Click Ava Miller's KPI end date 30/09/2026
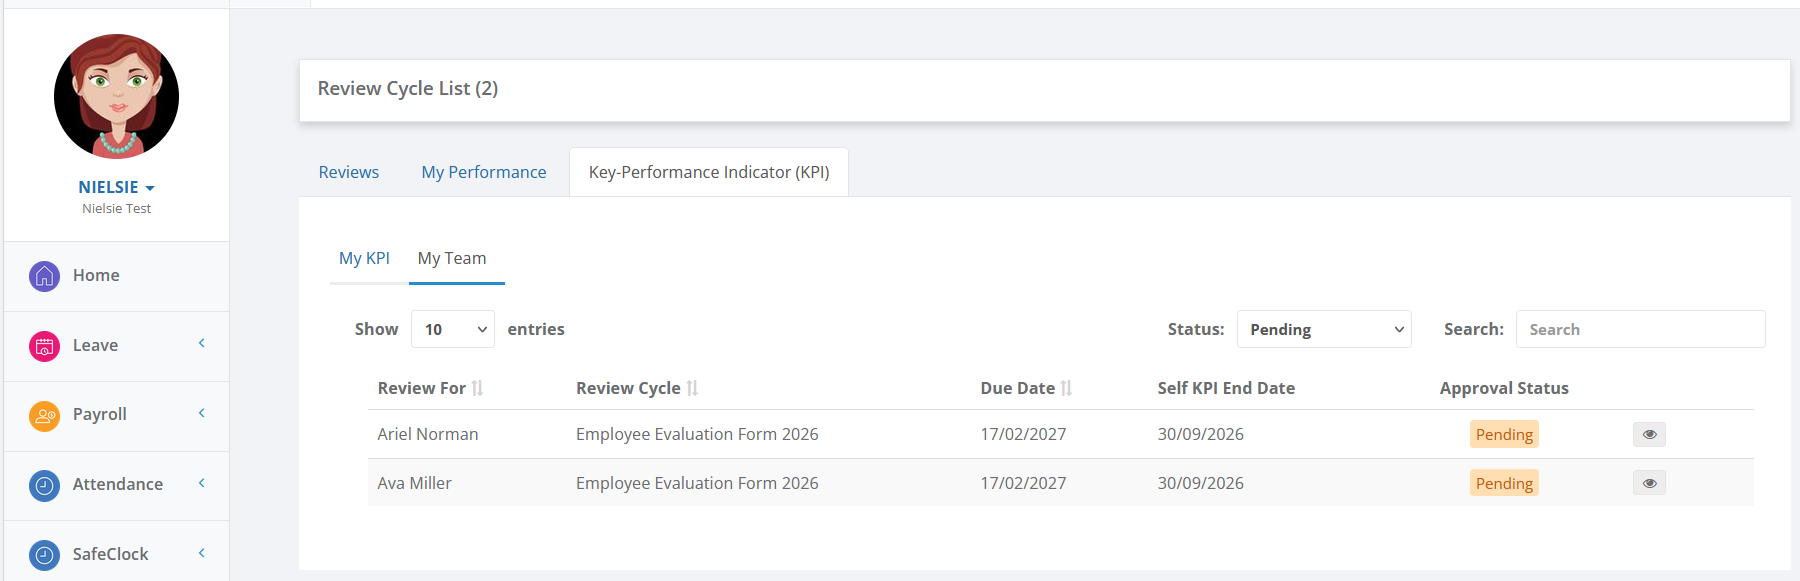 pyautogui.click(x=1201, y=483)
